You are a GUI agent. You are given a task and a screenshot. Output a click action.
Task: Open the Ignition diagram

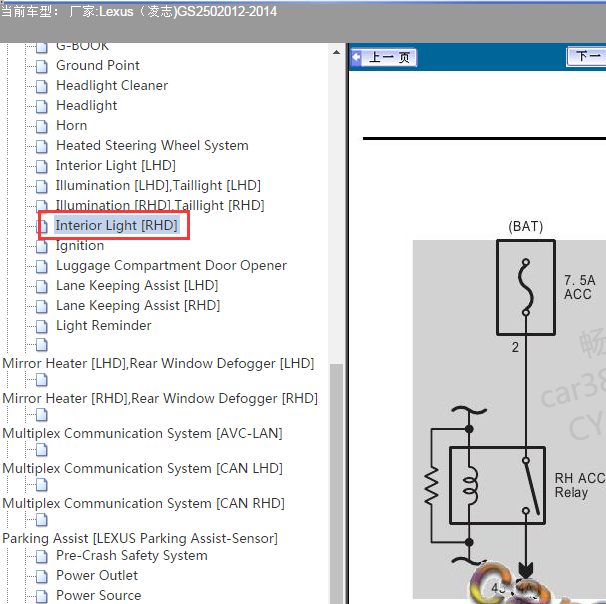click(x=80, y=245)
